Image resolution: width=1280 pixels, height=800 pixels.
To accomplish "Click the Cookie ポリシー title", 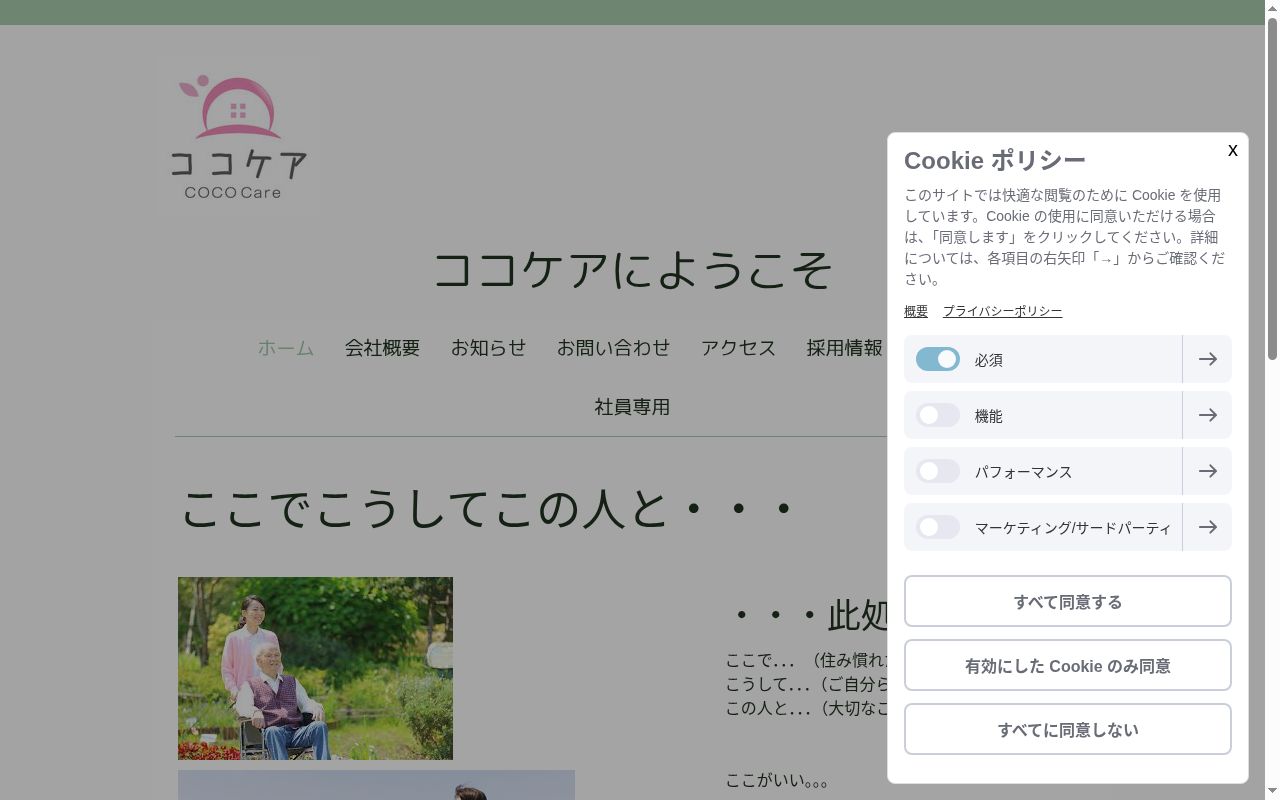I will pyautogui.click(x=995, y=160).
